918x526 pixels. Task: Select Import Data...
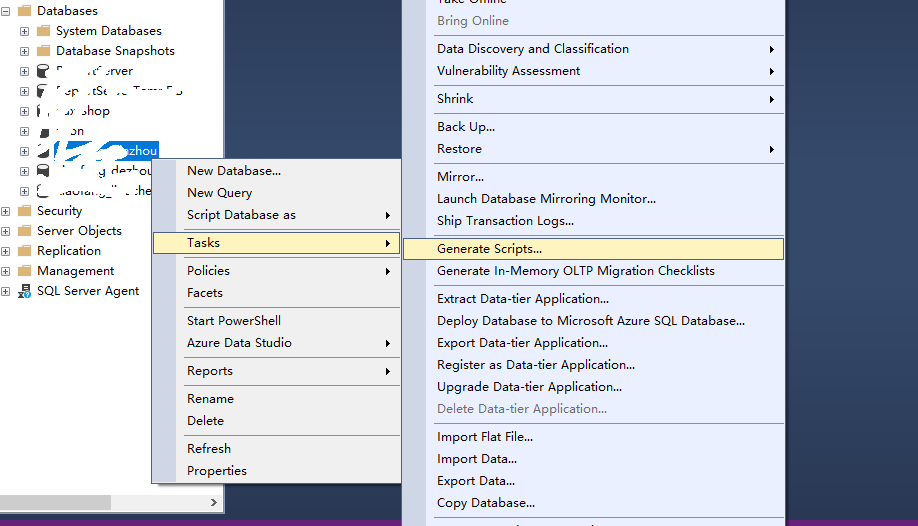tap(593, 459)
